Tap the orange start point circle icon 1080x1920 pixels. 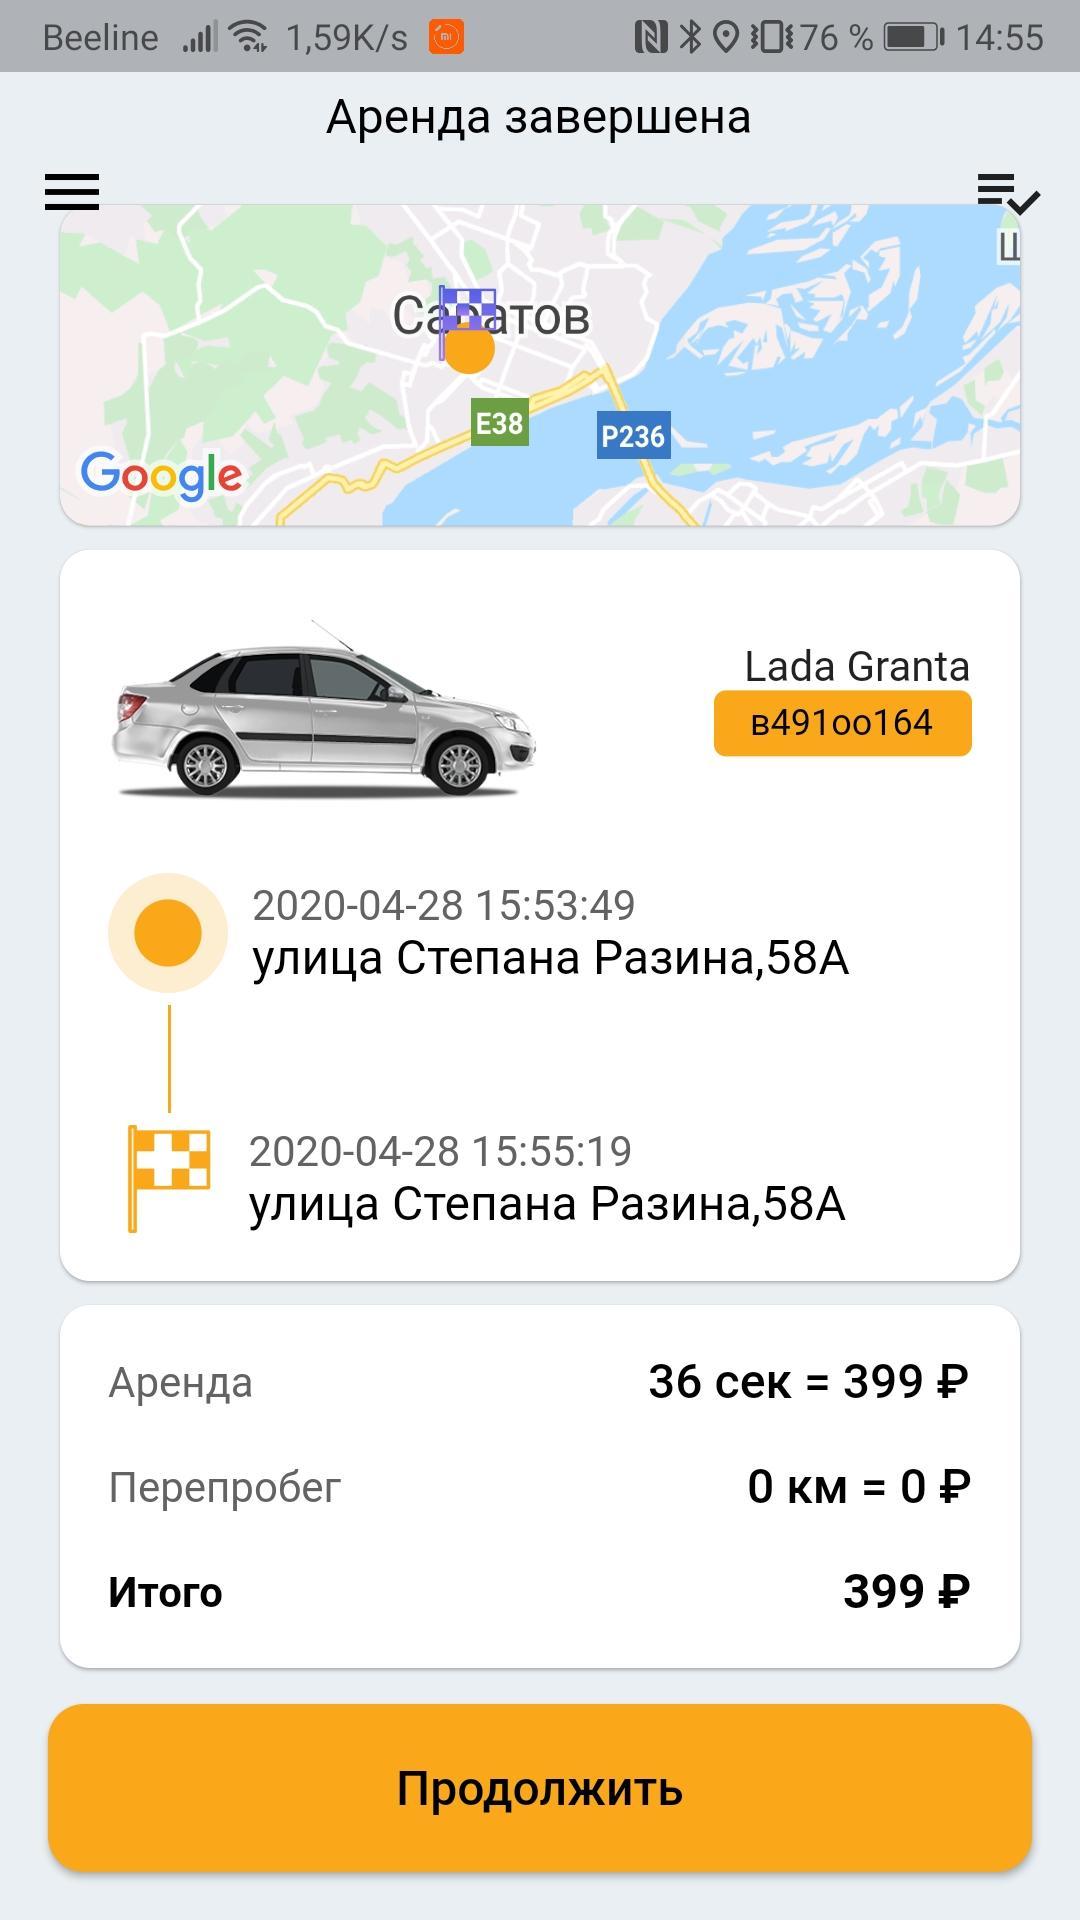click(168, 933)
